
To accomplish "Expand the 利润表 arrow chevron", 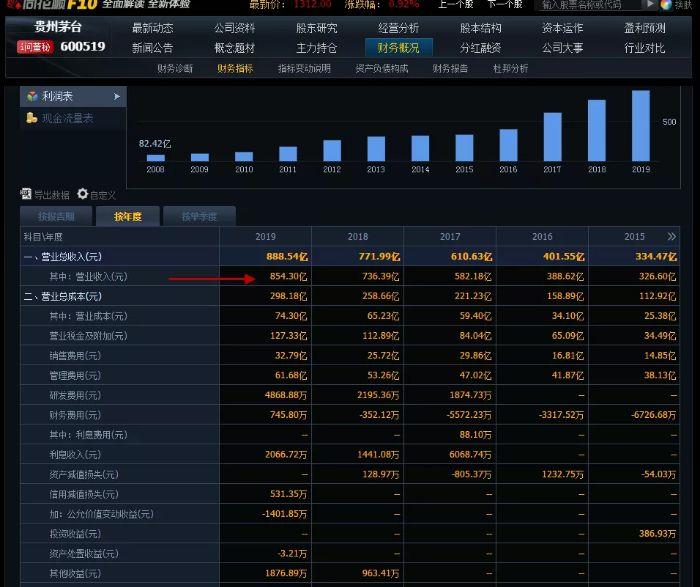I will click(x=117, y=96).
